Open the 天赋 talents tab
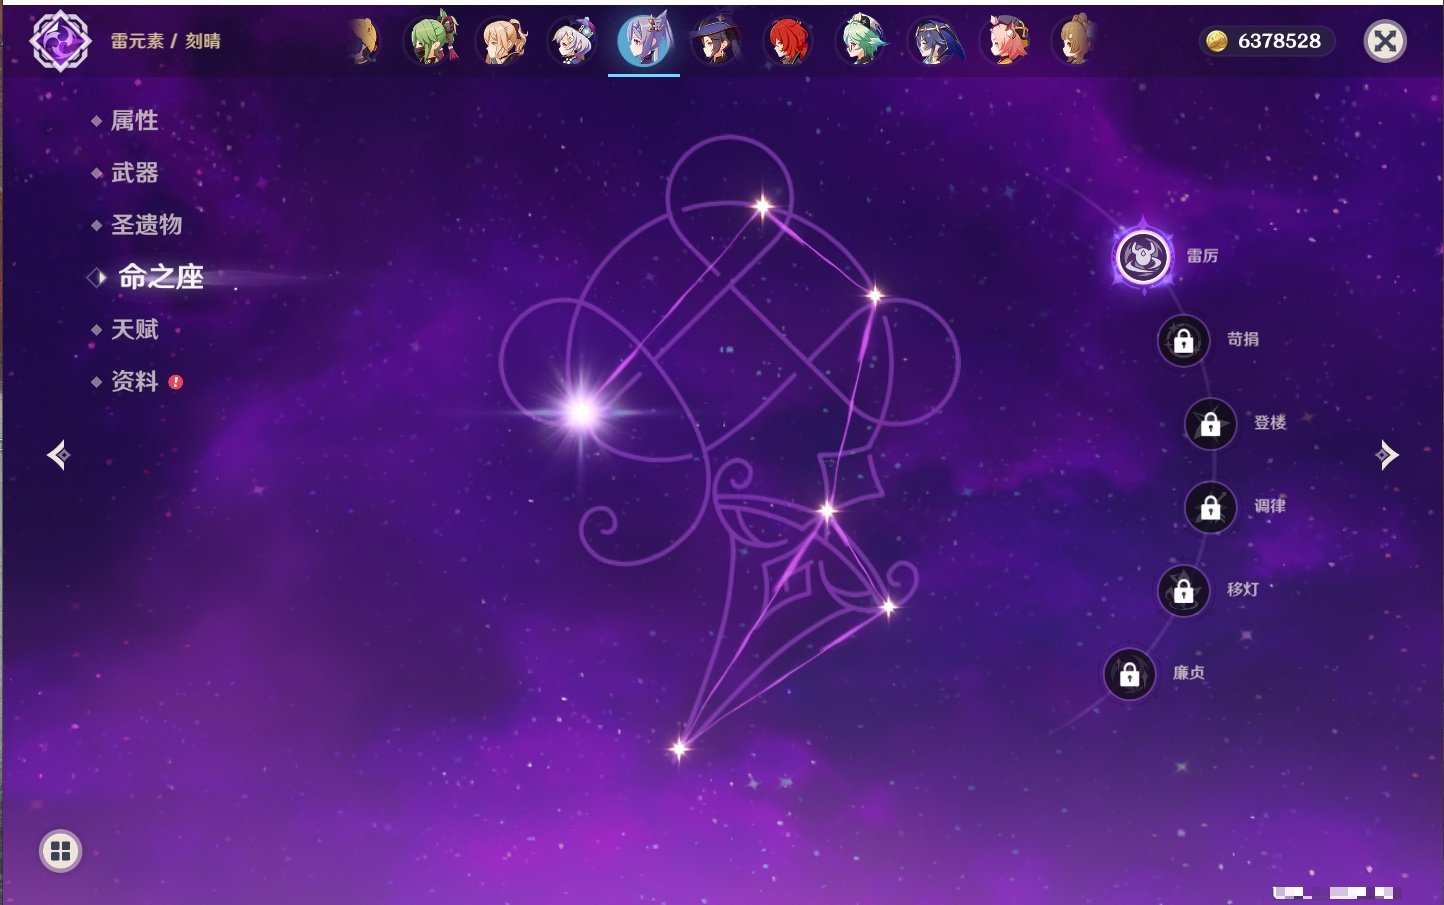 pyautogui.click(x=134, y=329)
